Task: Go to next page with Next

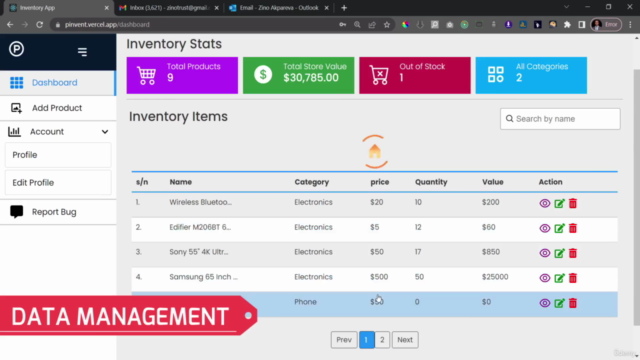Action: point(405,340)
